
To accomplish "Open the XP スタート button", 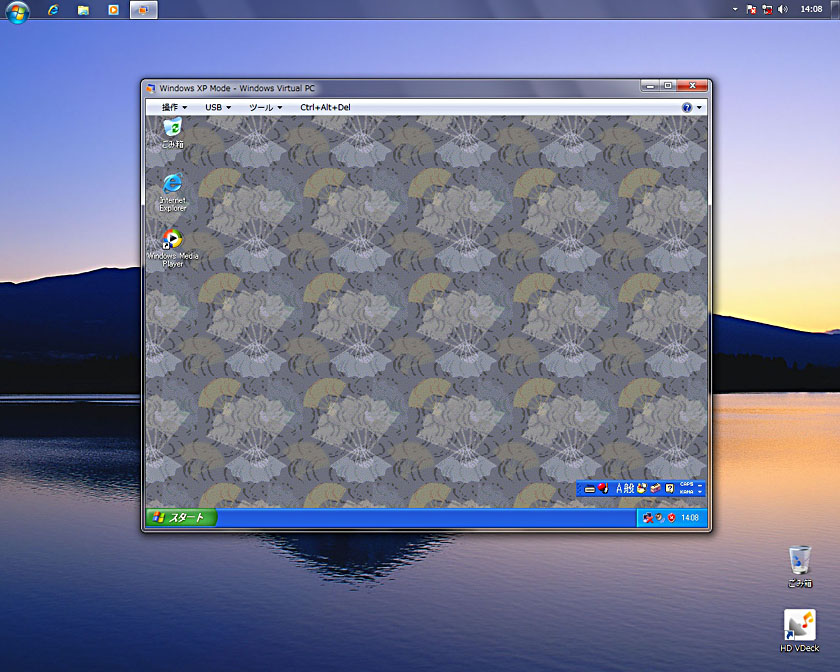I will [181, 518].
